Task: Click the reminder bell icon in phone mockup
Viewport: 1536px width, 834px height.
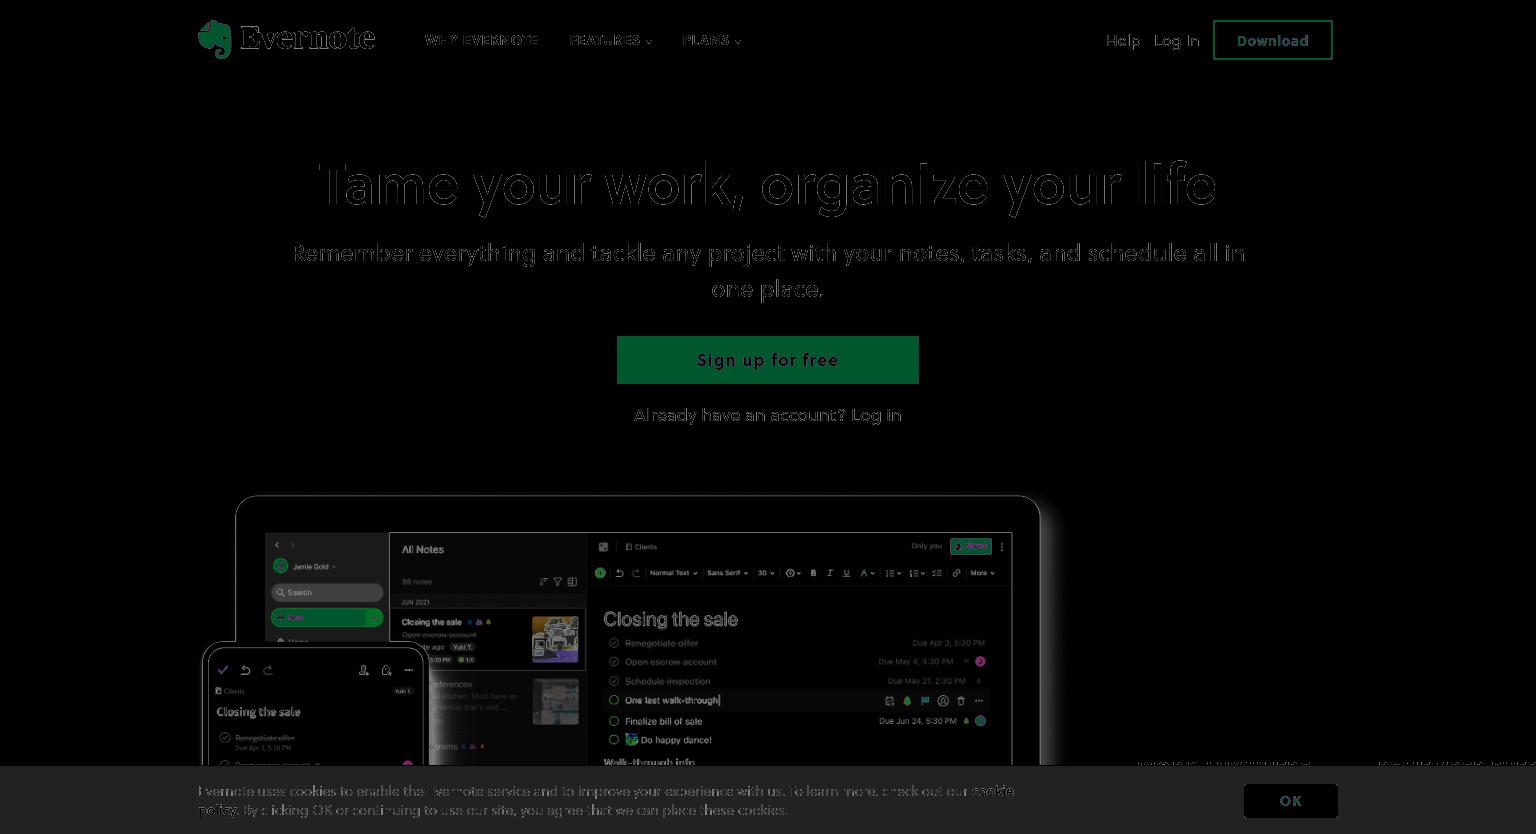Action: tap(386, 670)
